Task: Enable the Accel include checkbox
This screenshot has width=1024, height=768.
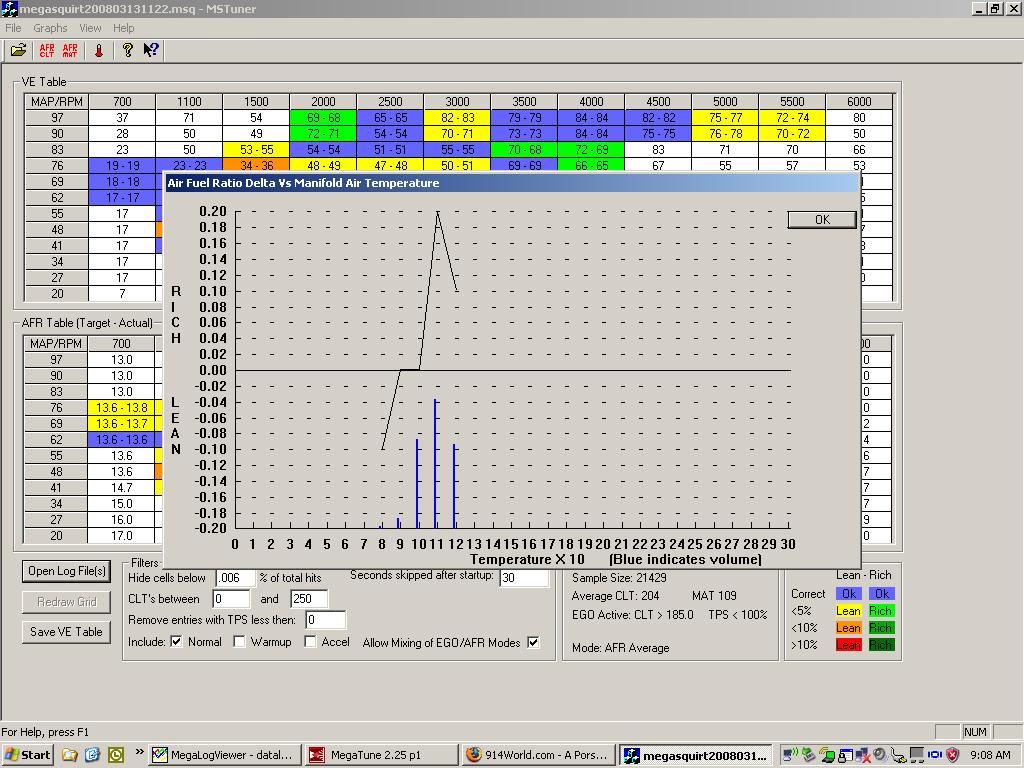Action: point(310,642)
